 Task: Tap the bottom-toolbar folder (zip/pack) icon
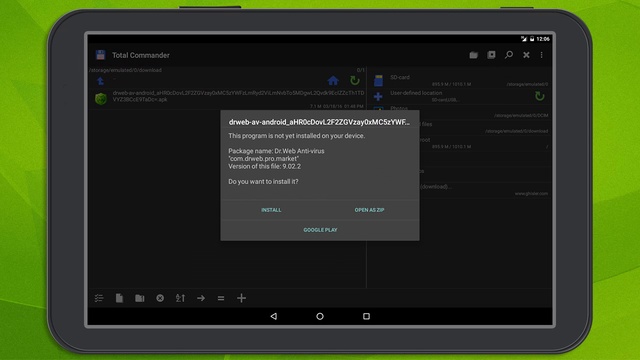[140, 298]
